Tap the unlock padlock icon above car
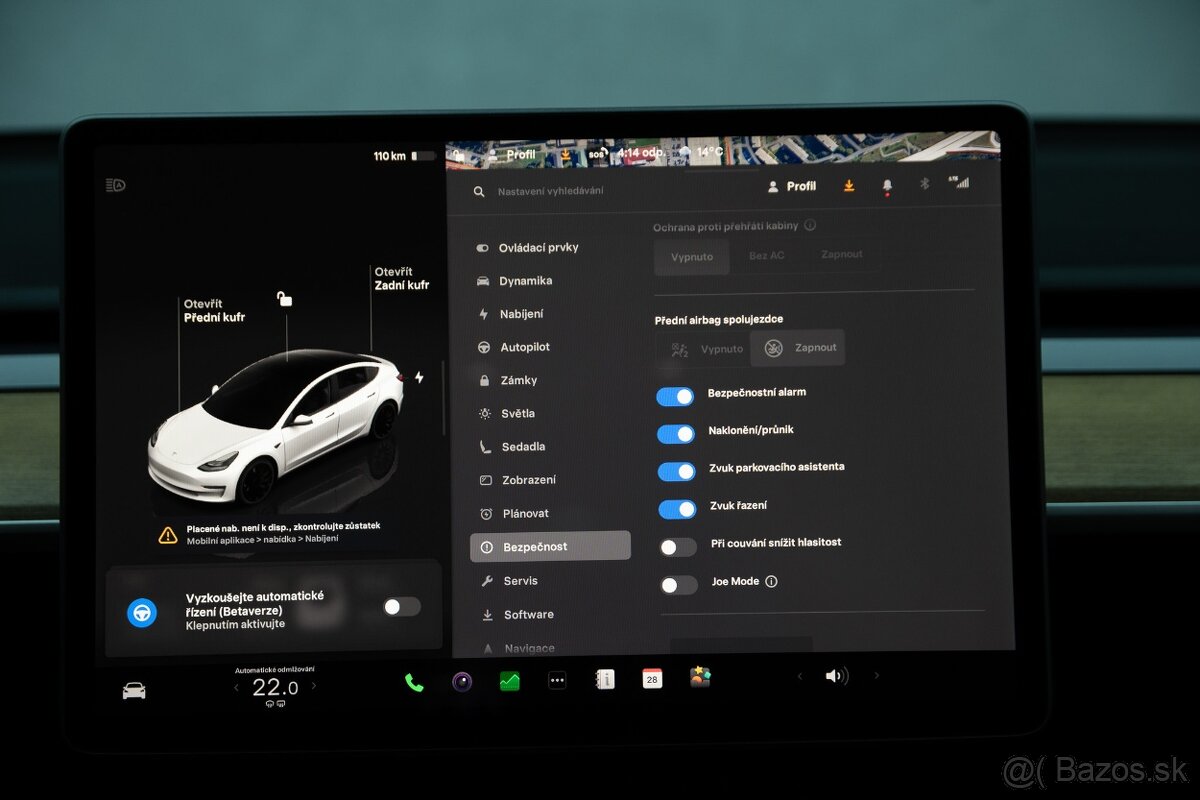 pyautogui.click(x=285, y=298)
